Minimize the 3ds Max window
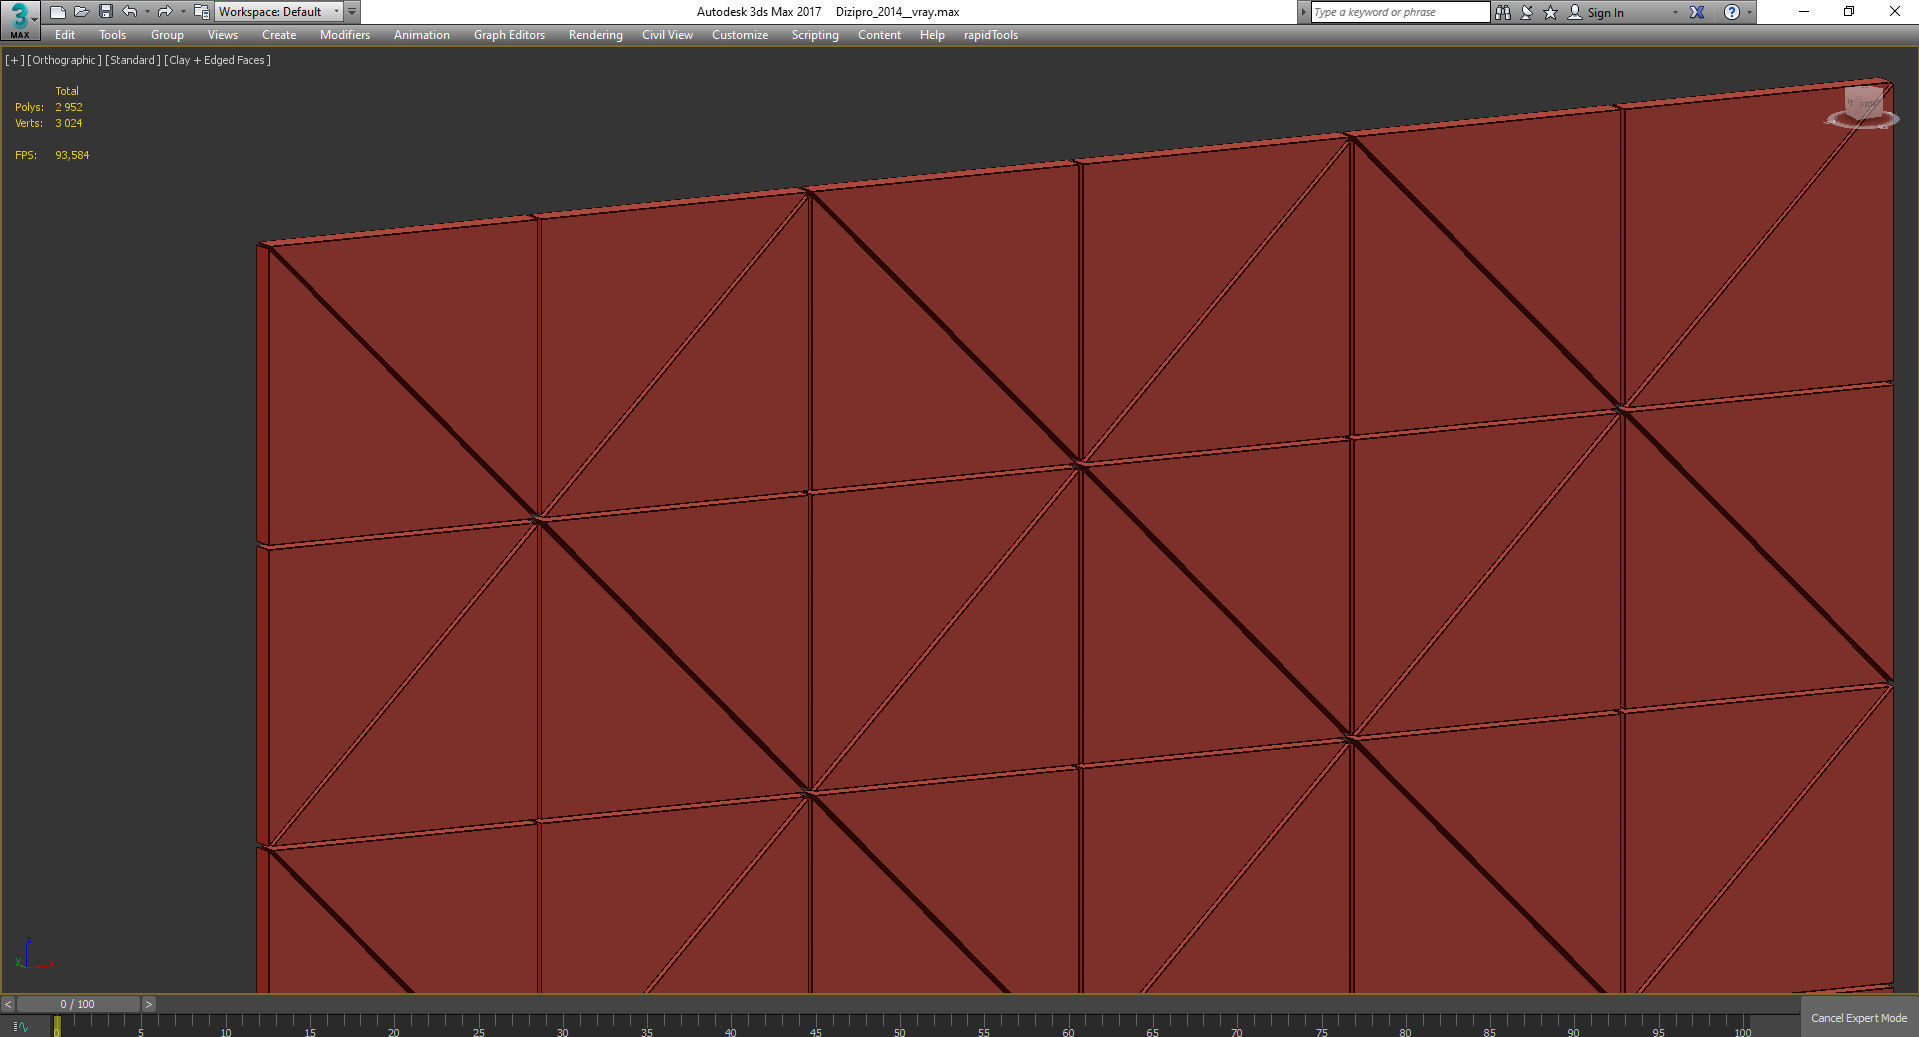 tap(1804, 12)
